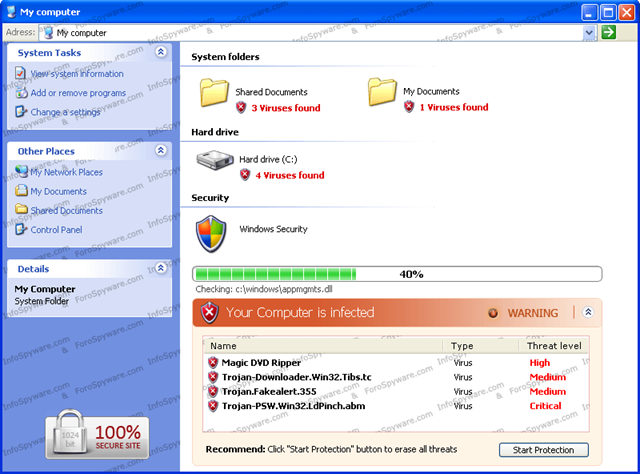Close the My computer window

point(627,12)
